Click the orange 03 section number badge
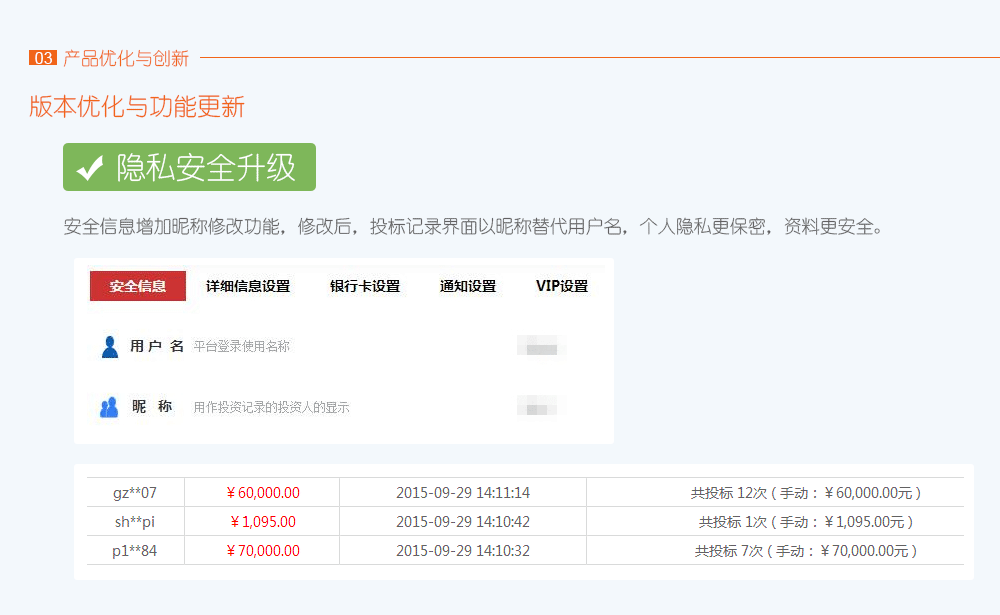This screenshot has height=615, width=1000. 43,58
